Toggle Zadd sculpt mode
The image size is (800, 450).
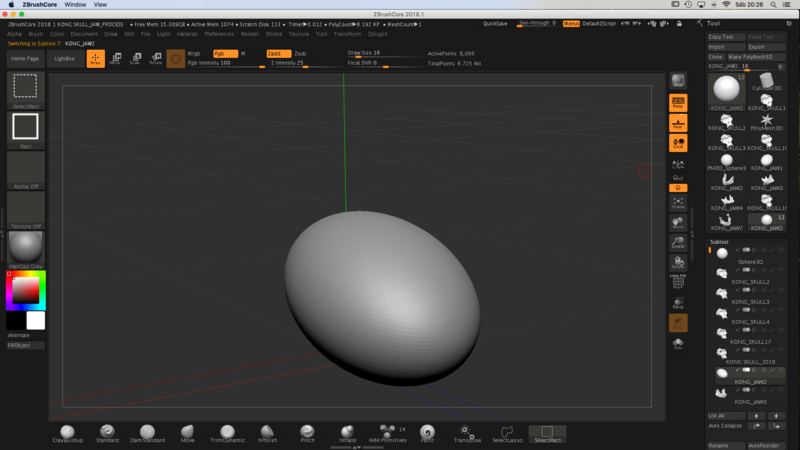(x=277, y=53)
